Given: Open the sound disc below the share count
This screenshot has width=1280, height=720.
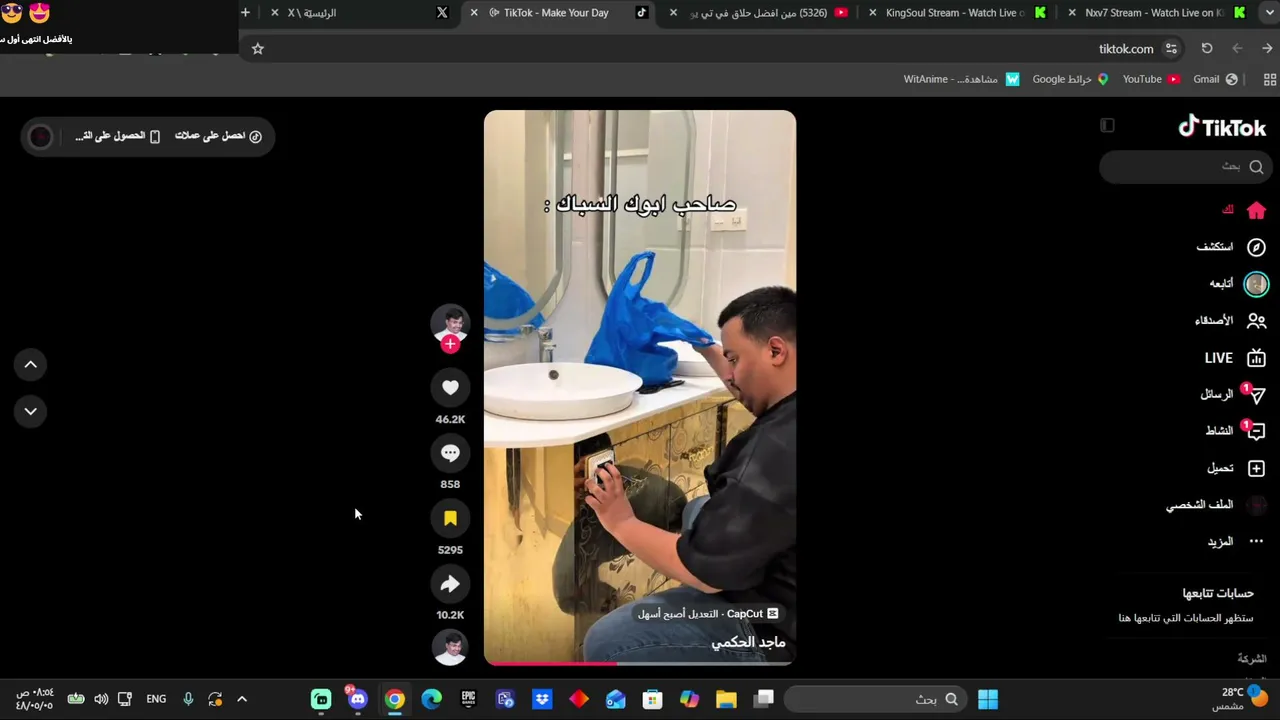Looking at the screenshot, I should pos(450,647).
